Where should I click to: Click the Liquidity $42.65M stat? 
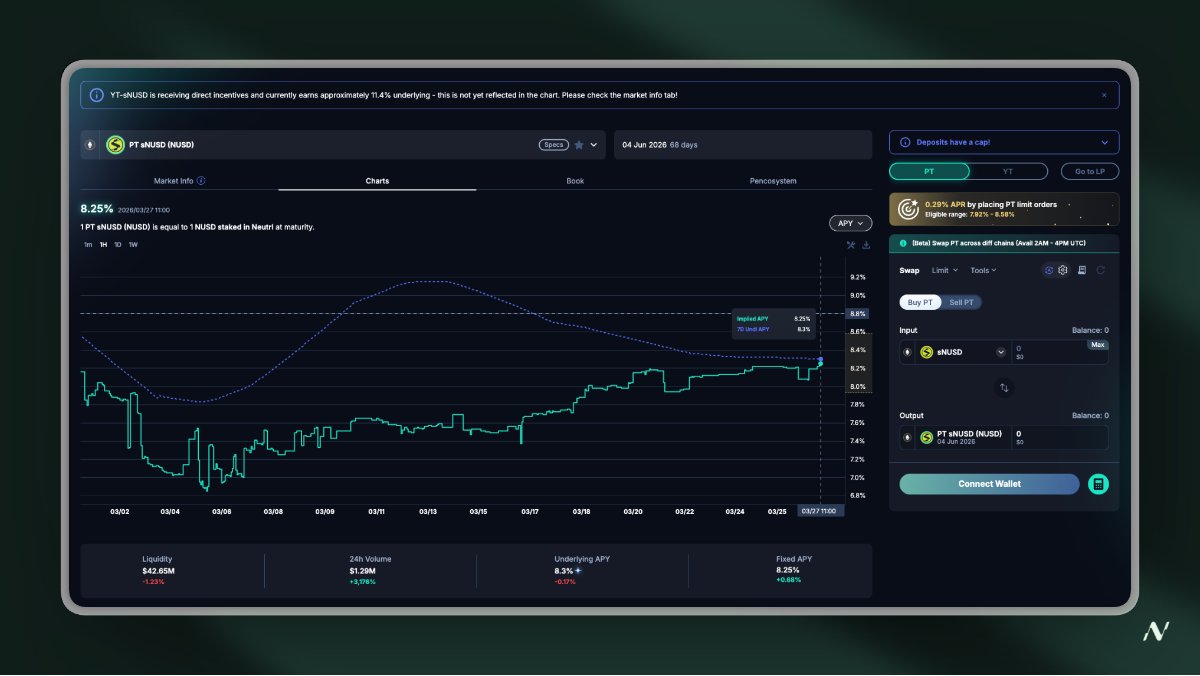(x=158, y=571)
